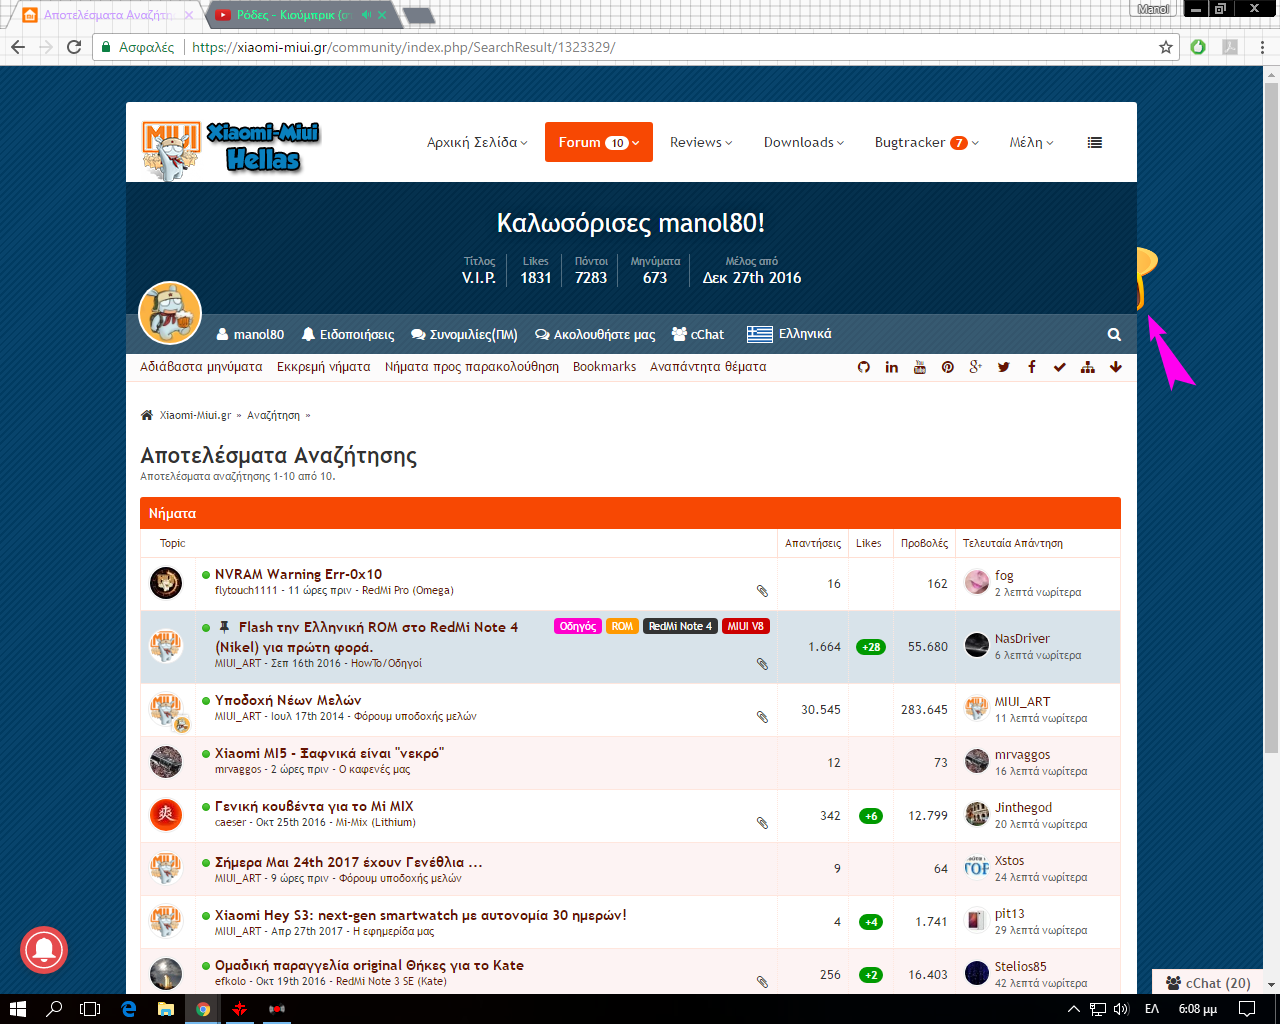The image size is (1280, 1024).
Task: Click the volume icon in the system tray
Action: [1121, 1009]
